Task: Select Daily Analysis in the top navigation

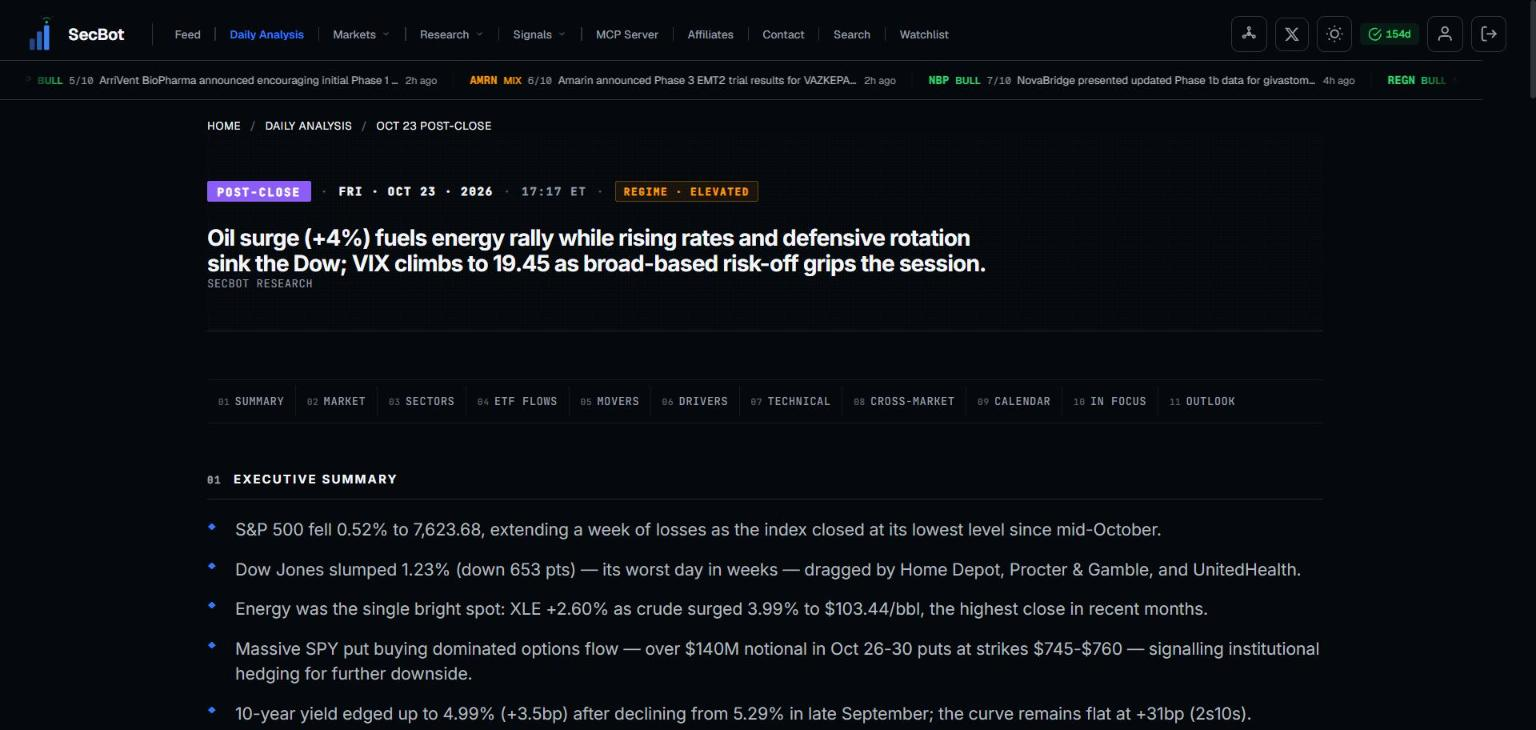Action: click(x=267, y=34)
